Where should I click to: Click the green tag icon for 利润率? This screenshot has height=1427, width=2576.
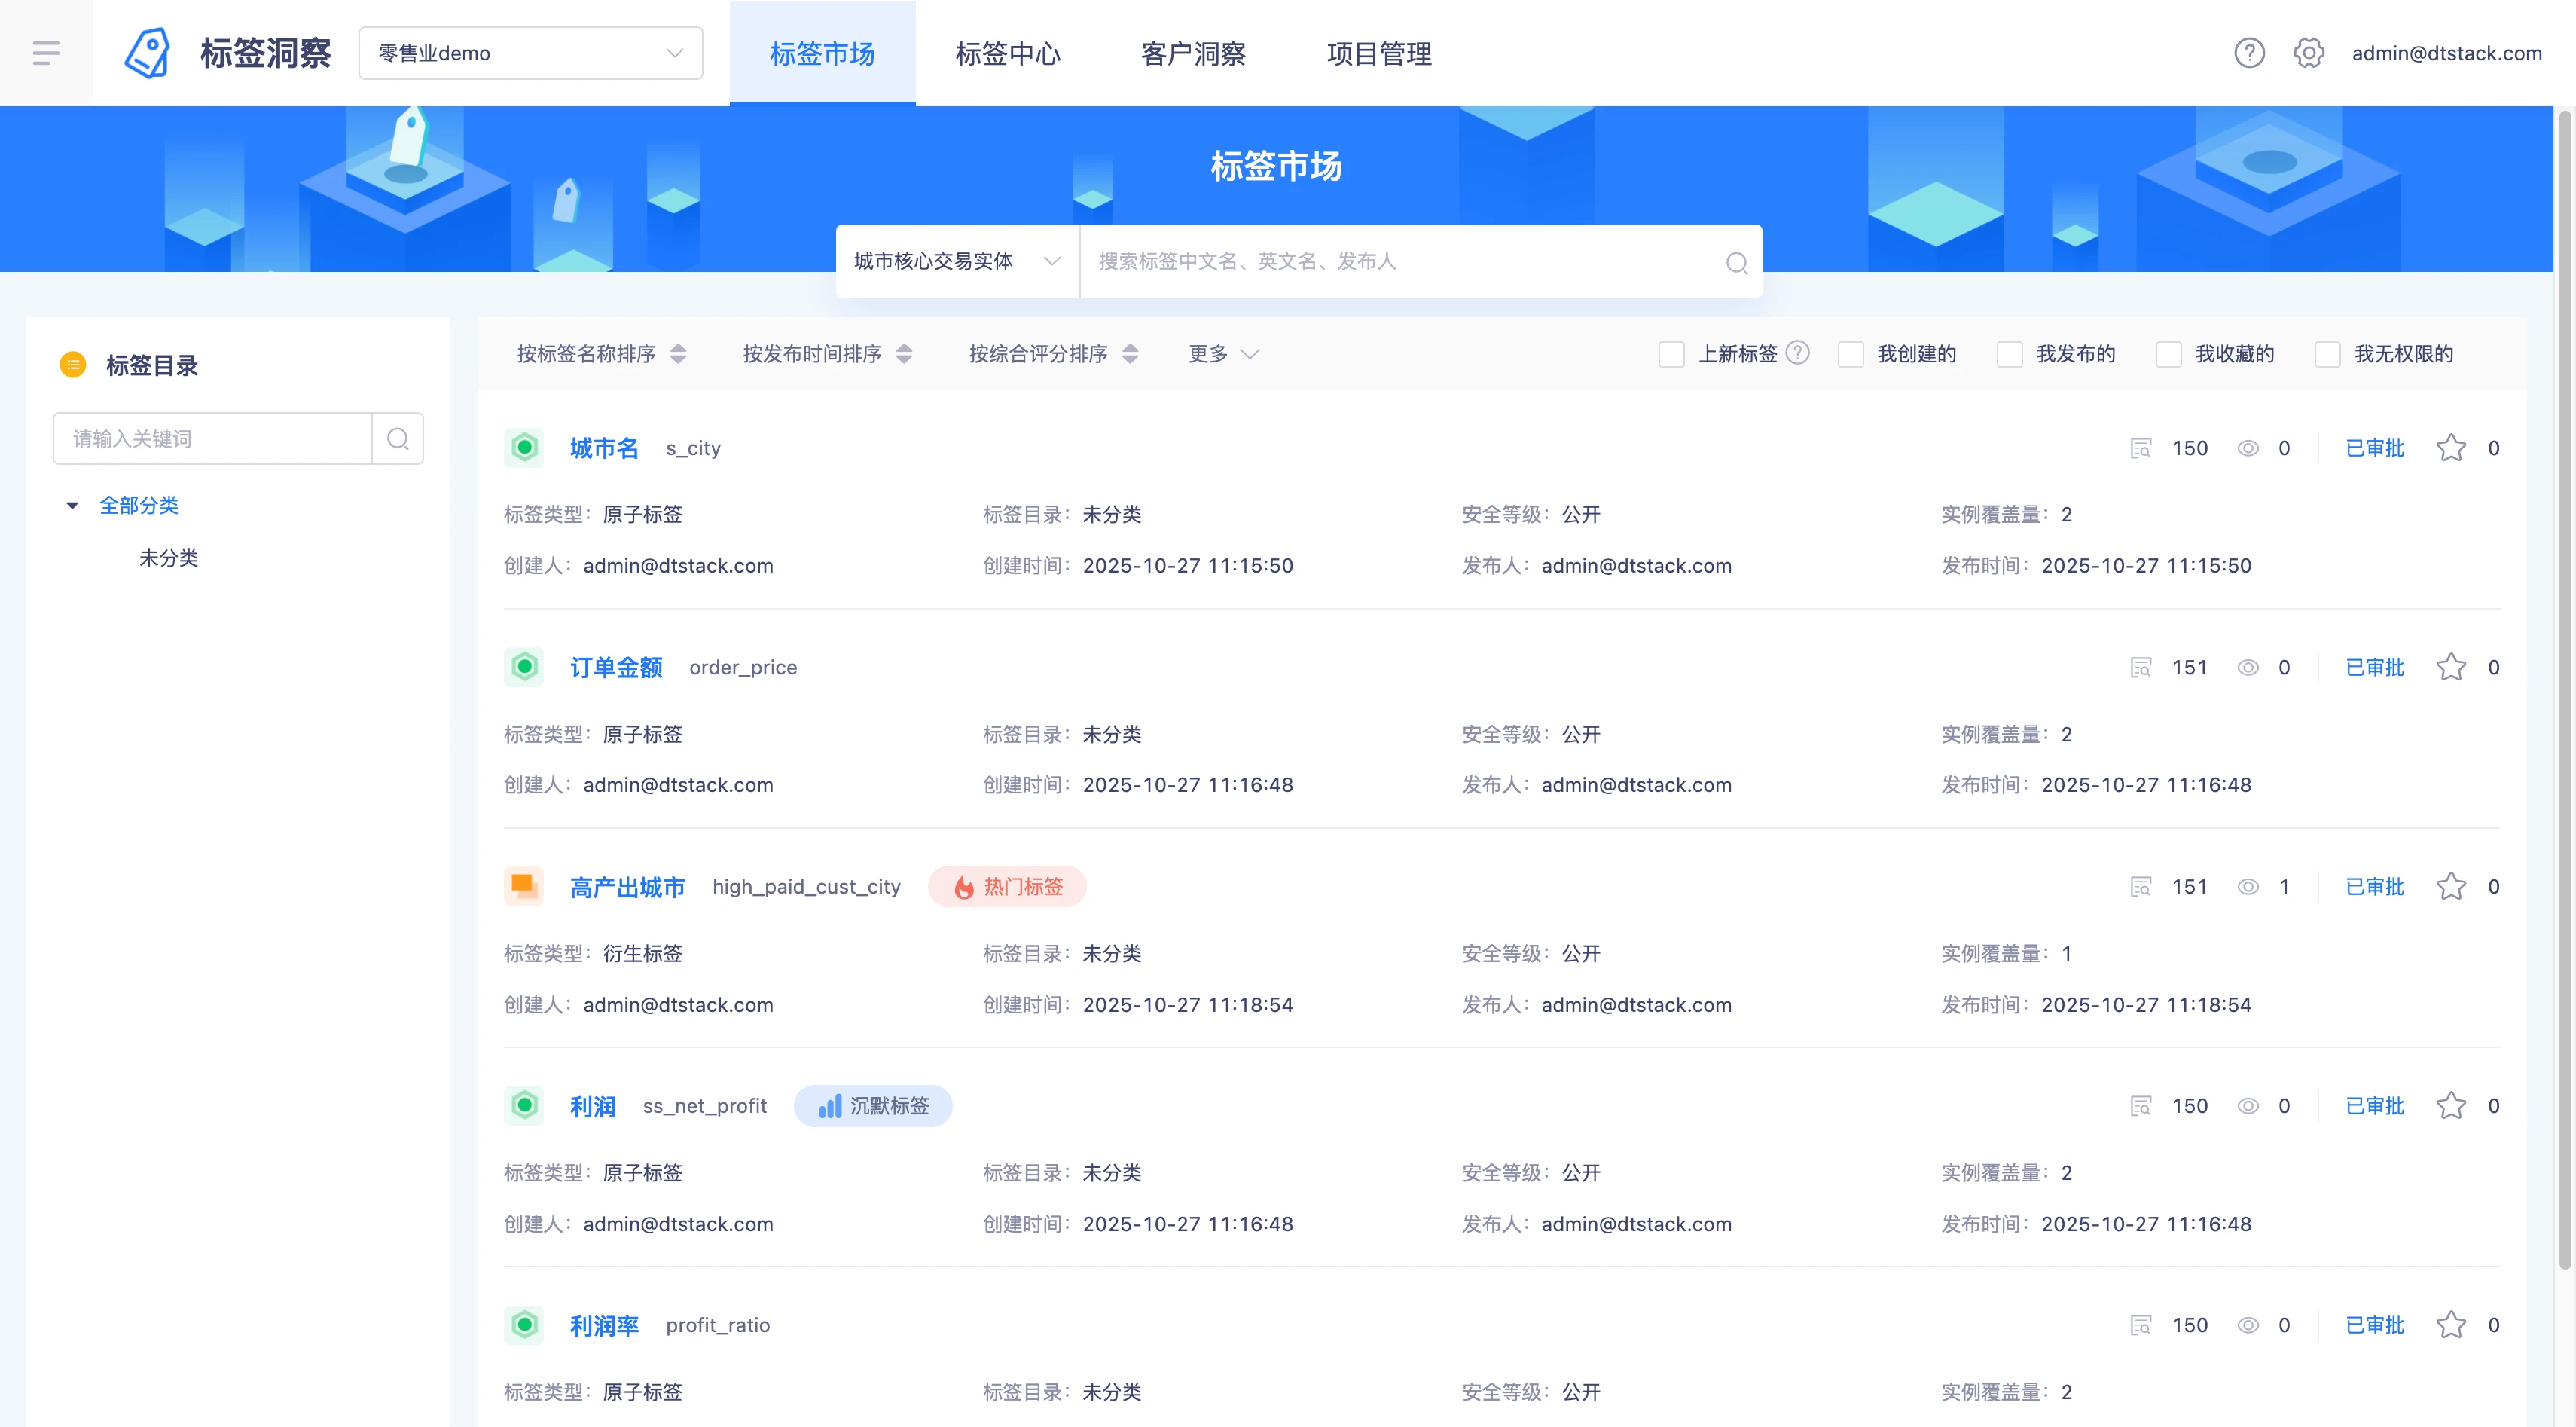(524, 1325)
